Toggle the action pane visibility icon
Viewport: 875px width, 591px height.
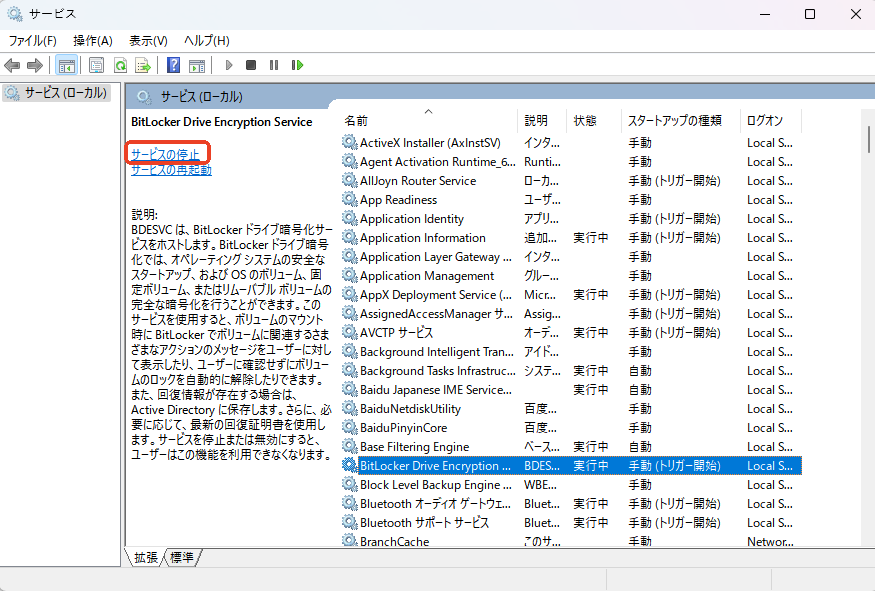pyautogui.click(x=197, y=65)
